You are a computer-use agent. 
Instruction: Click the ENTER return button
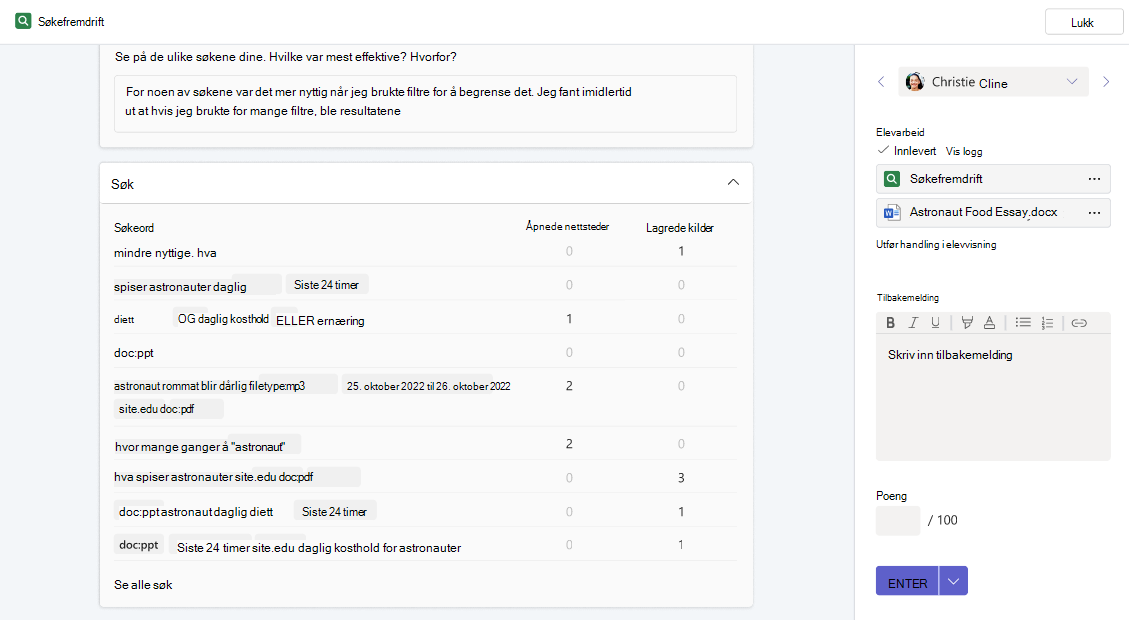pos(907,581)
